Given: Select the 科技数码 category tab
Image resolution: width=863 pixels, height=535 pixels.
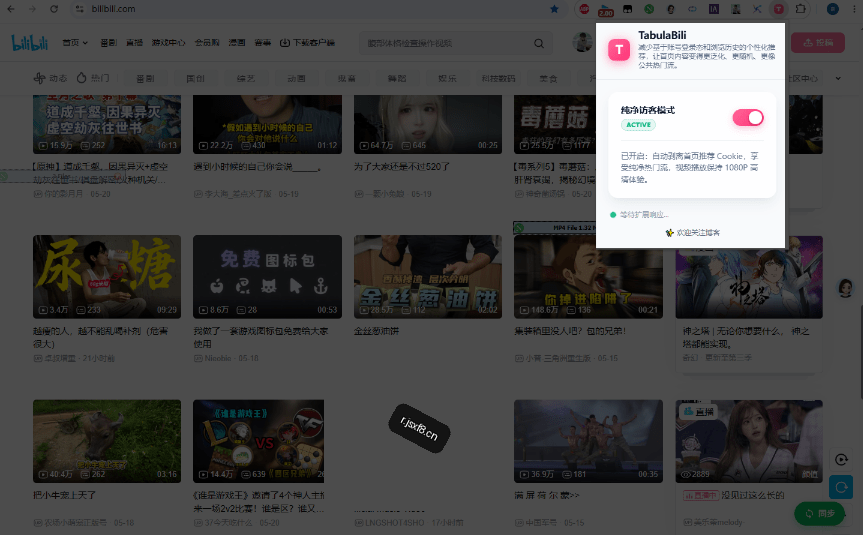Looking at the screenshot, I should (x=498, y=78).
